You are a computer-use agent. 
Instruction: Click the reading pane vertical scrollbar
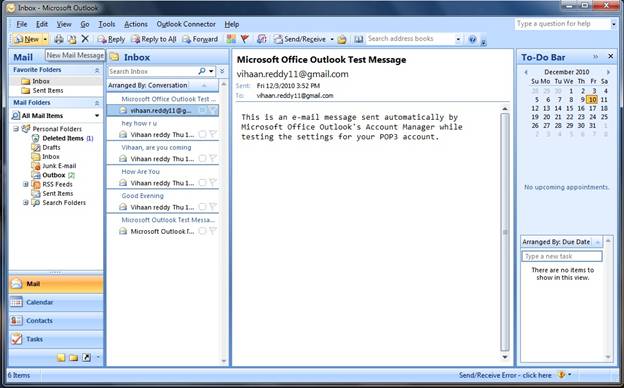point(505,232)
